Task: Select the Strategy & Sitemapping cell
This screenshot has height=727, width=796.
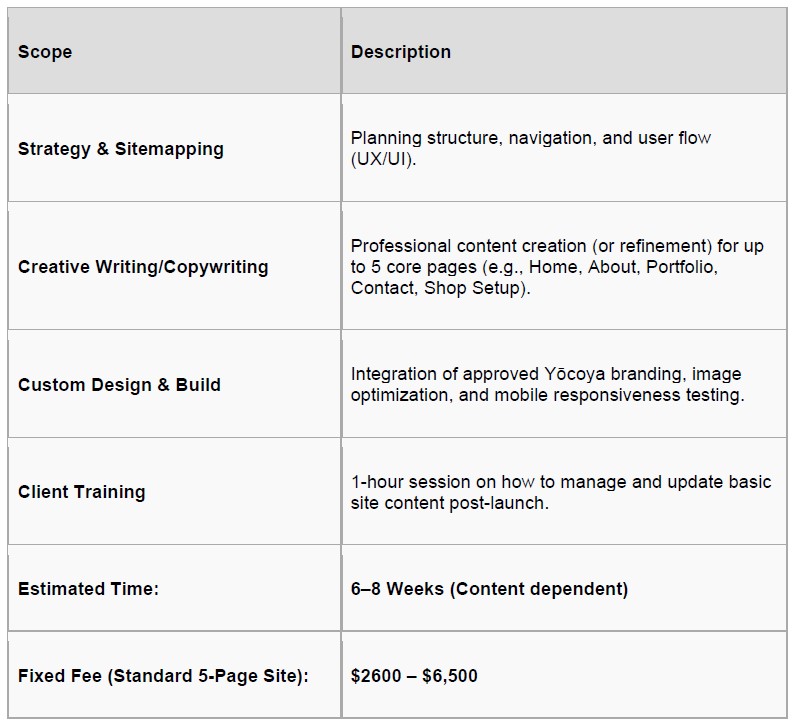Action: point(120,149)
